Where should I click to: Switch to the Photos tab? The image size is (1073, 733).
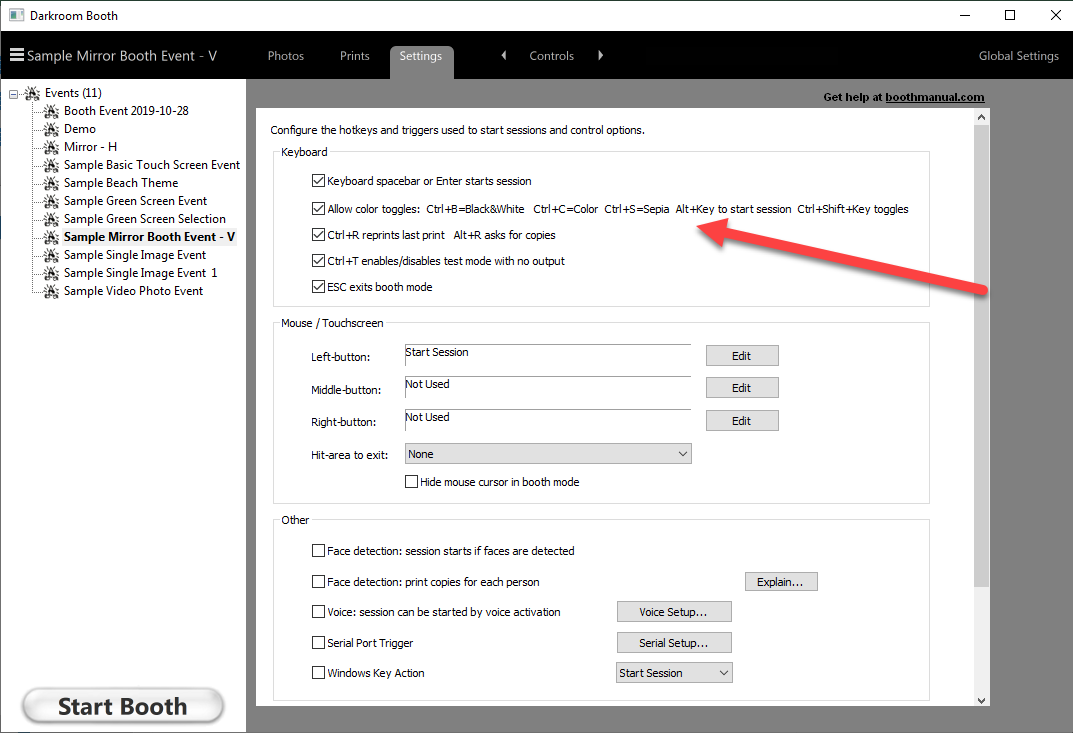(x=285, y=56)
